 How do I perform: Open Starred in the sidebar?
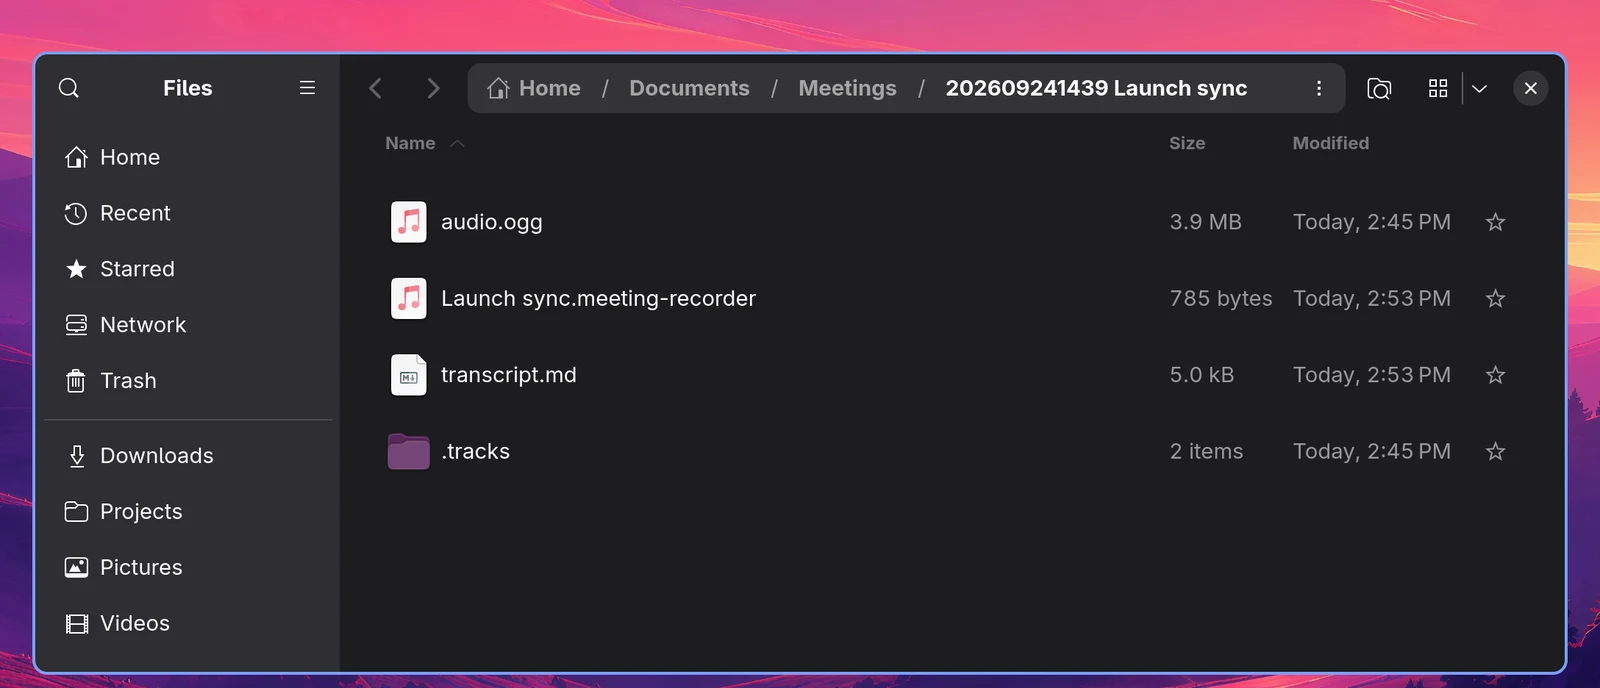(188, 269)
